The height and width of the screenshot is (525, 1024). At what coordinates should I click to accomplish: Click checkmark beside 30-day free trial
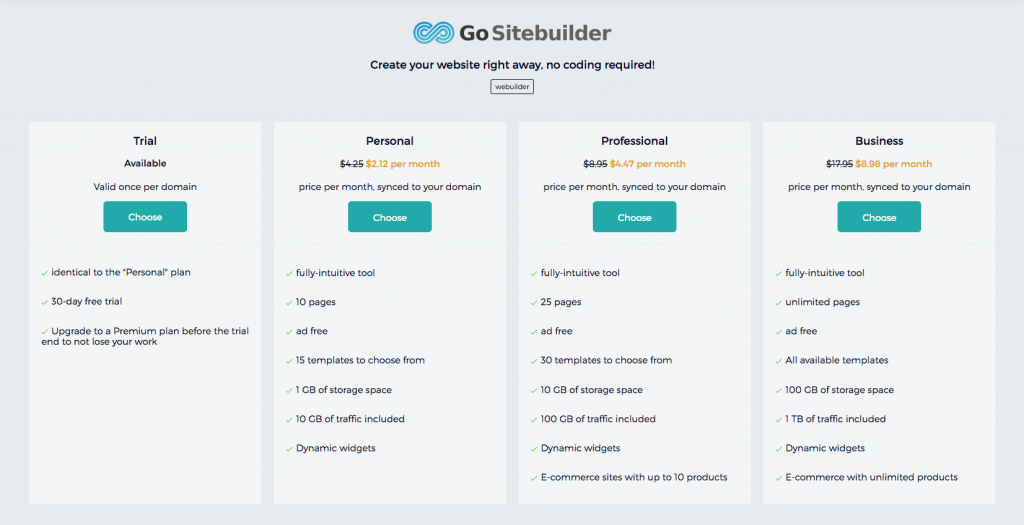(45, 301)
